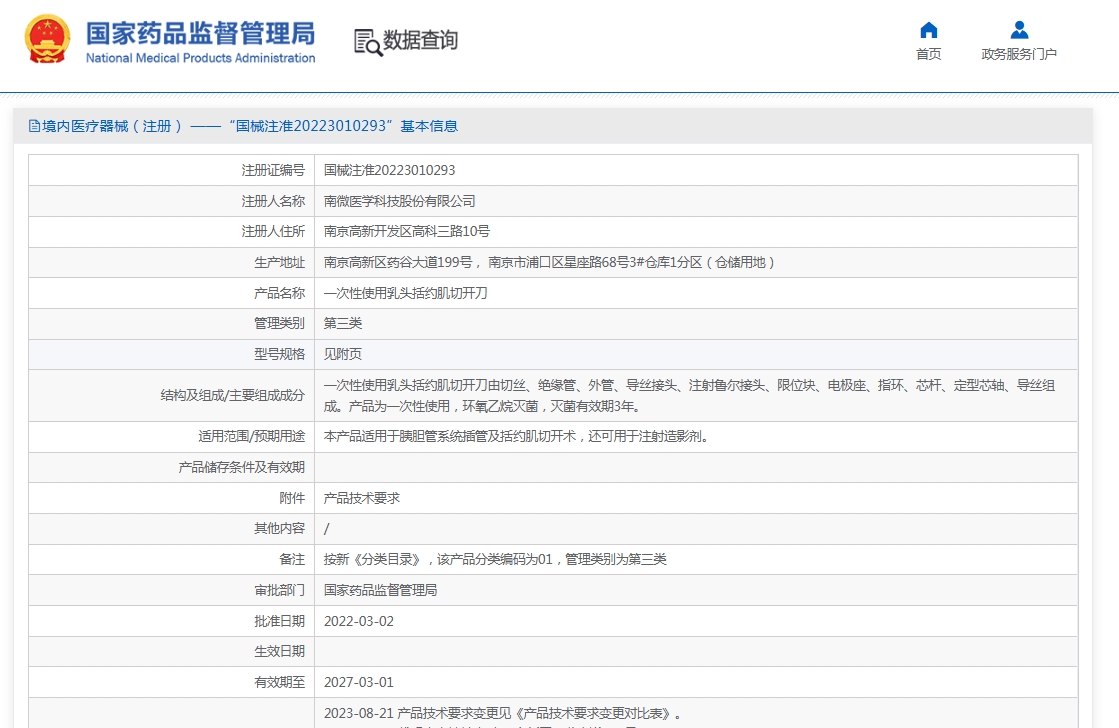The image size is (1119, 728).
Task: Click the 备注 label
Action: [x=293, y=560]
